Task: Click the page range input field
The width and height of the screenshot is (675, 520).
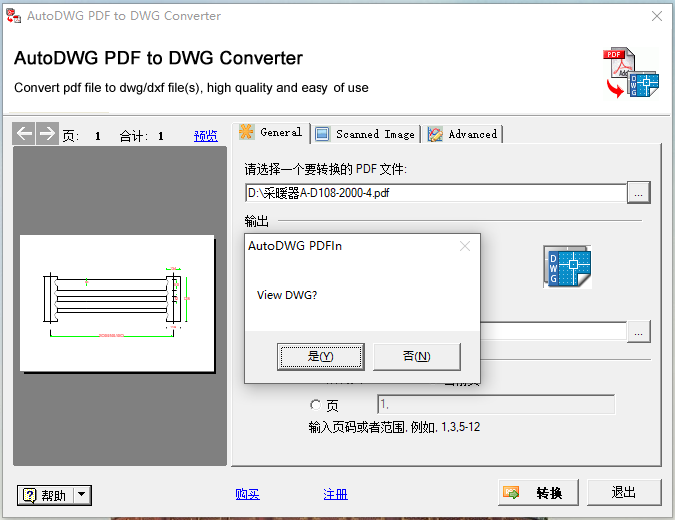Action: click(x=496, y=405)
